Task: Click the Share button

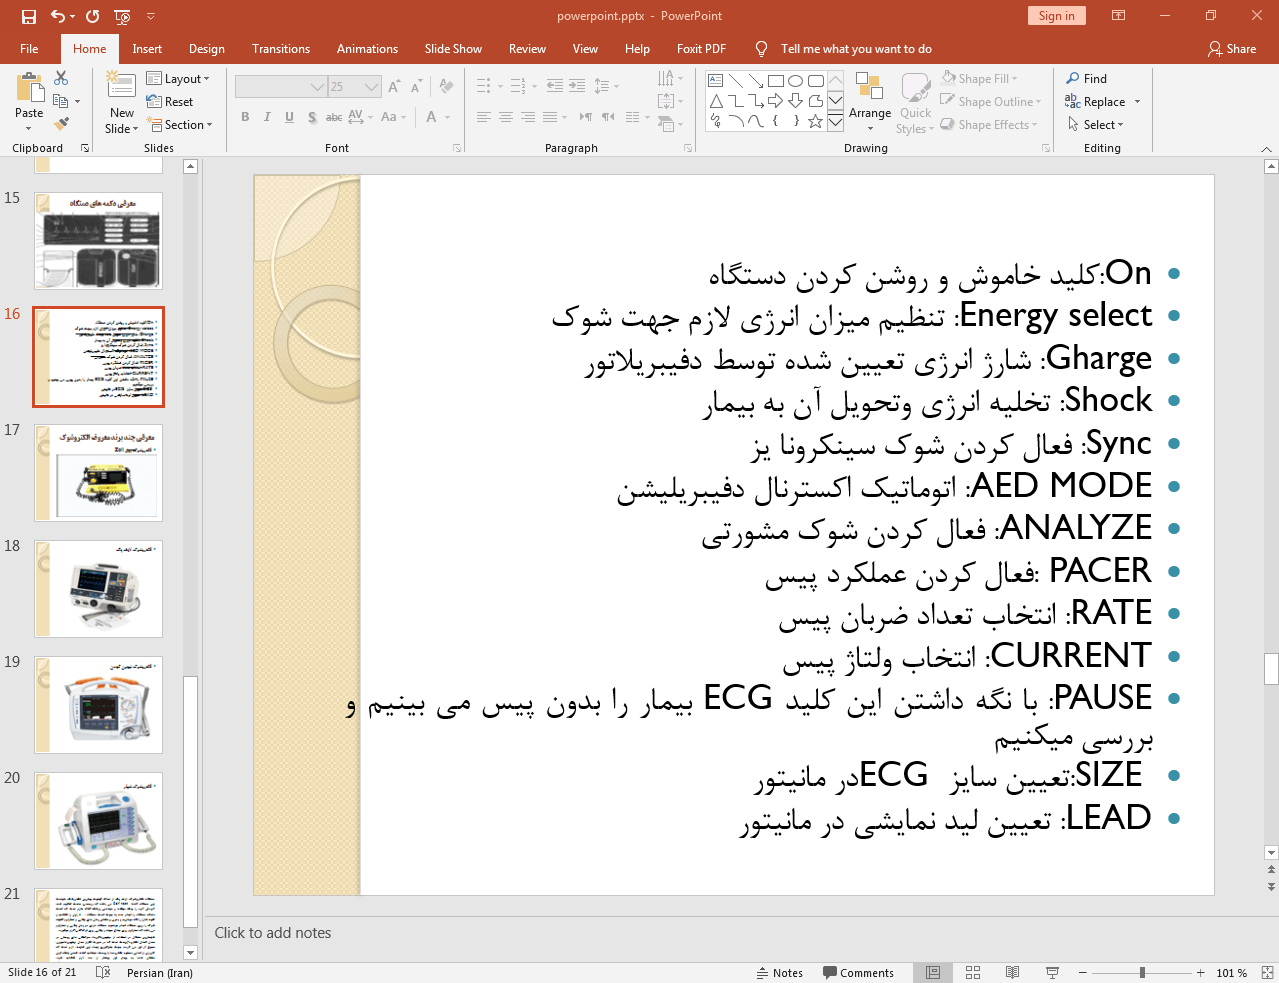Action: tap(1232, 48)
